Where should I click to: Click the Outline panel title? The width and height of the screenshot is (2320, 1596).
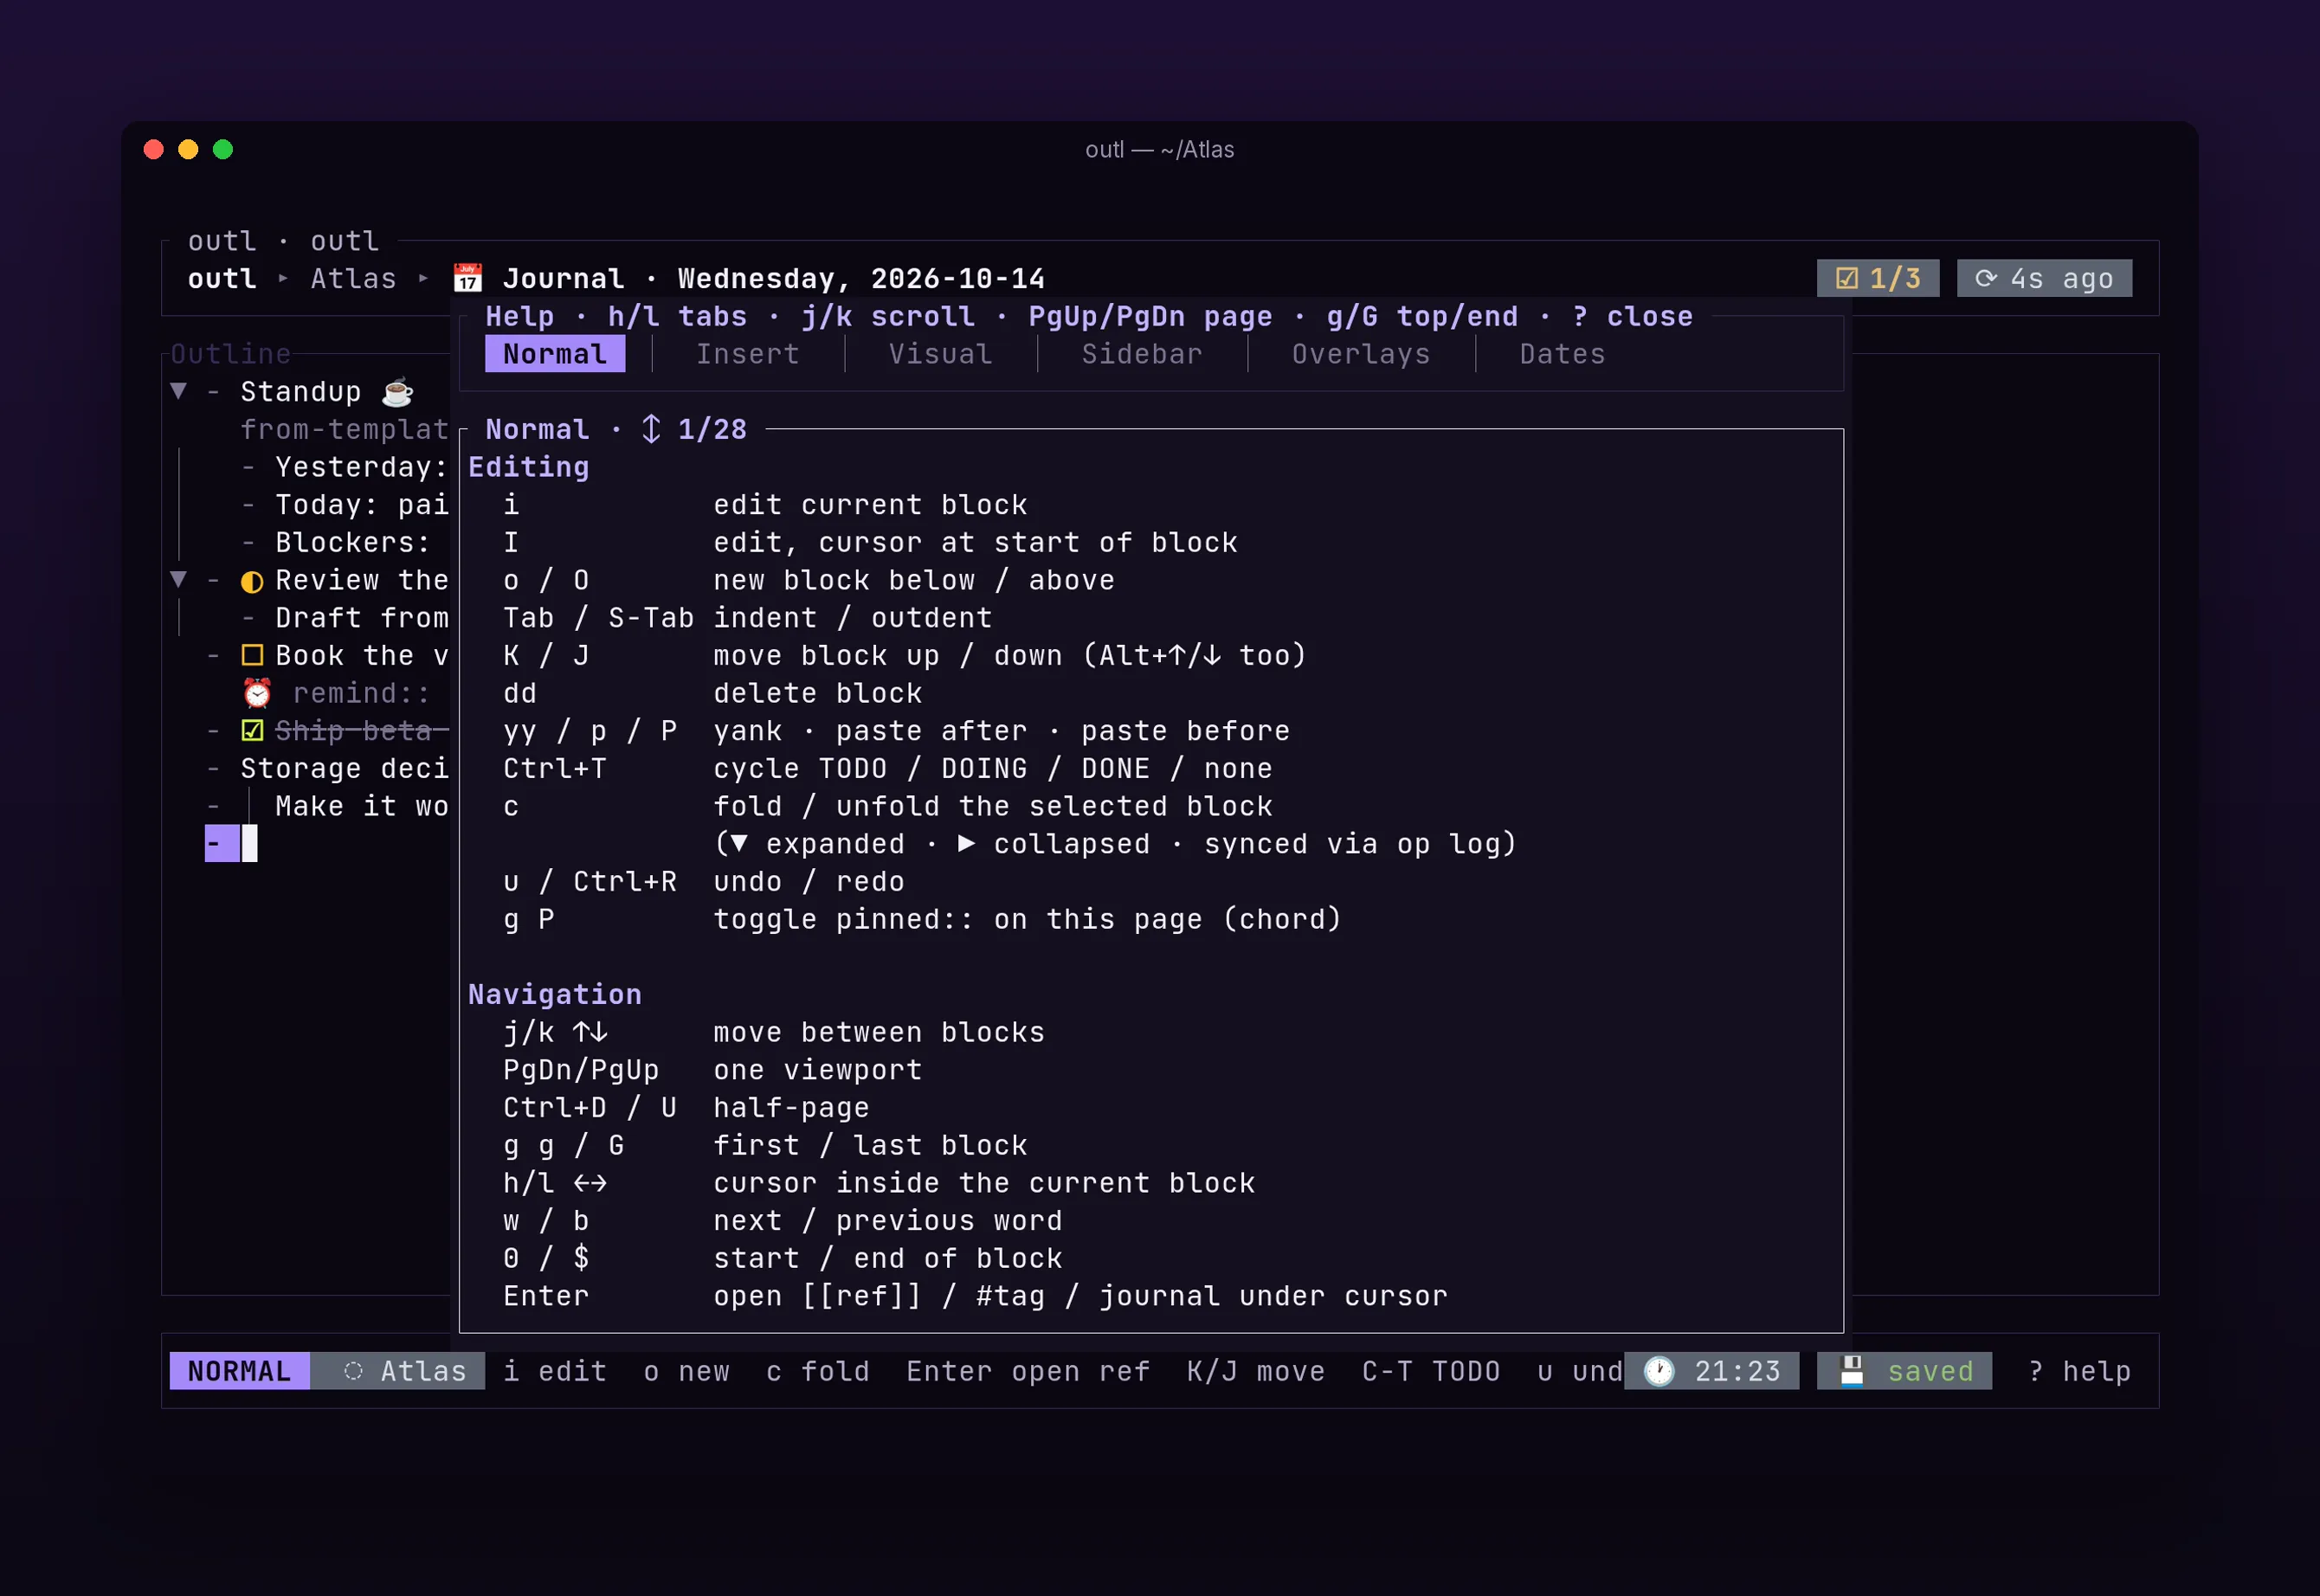coord(231,354)
